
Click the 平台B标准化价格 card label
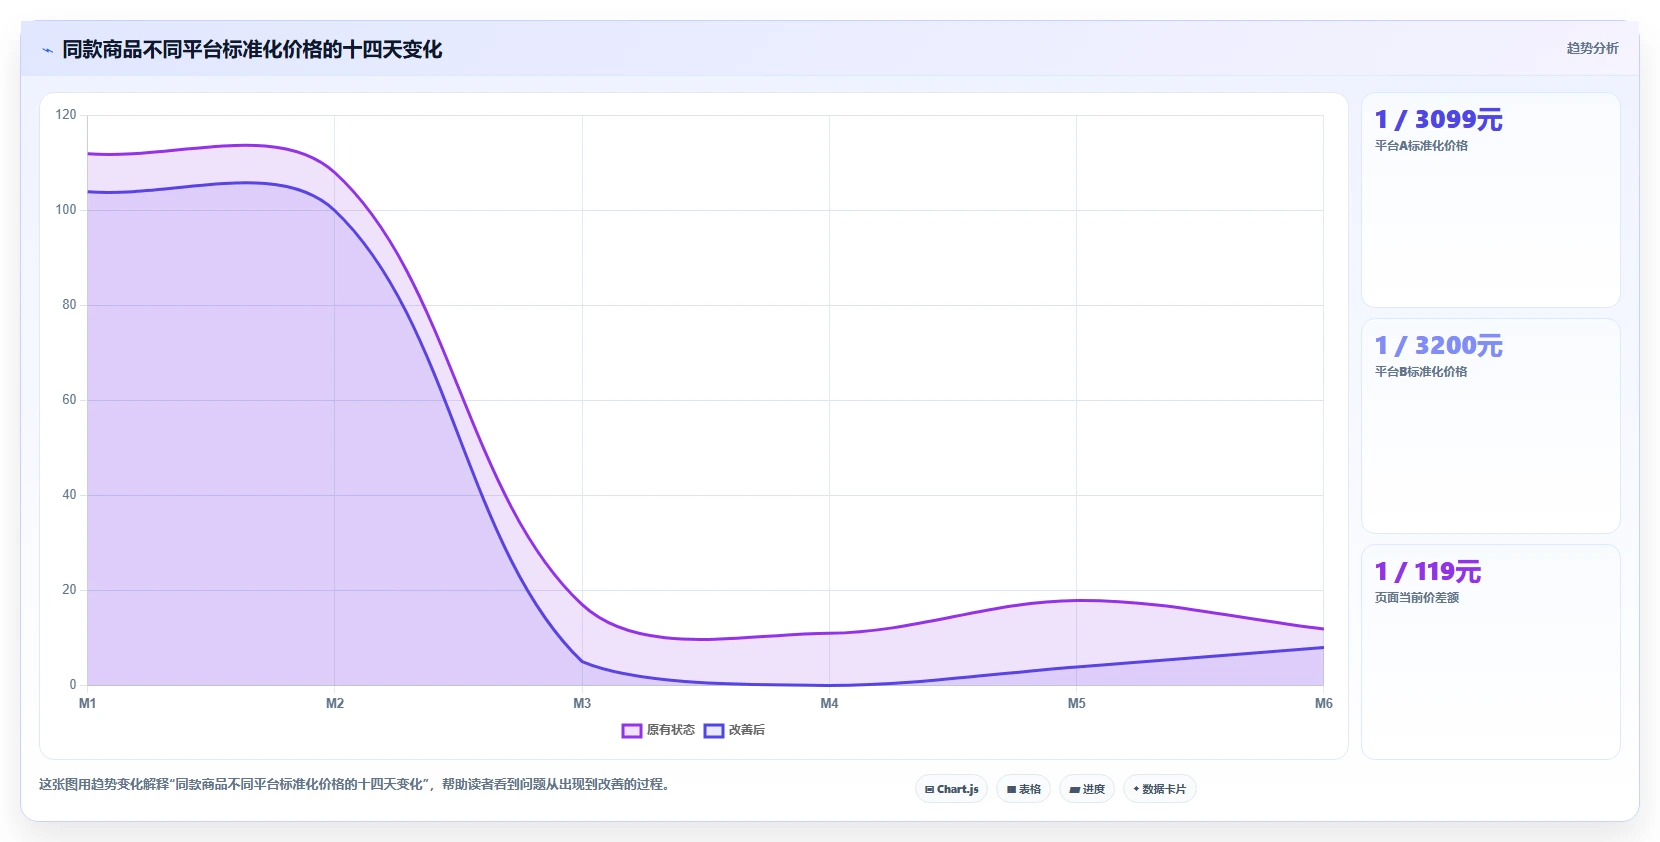click(x=1421, y=372)
